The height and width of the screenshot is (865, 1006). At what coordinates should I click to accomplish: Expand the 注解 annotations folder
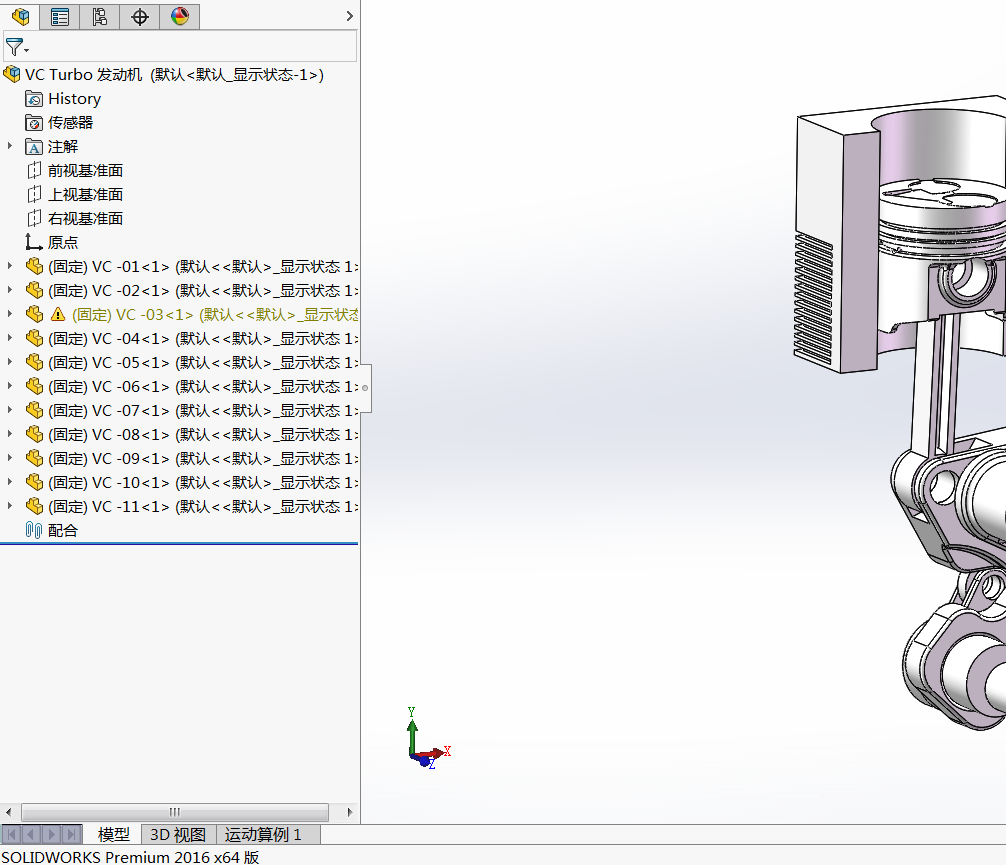coord(10,146)
